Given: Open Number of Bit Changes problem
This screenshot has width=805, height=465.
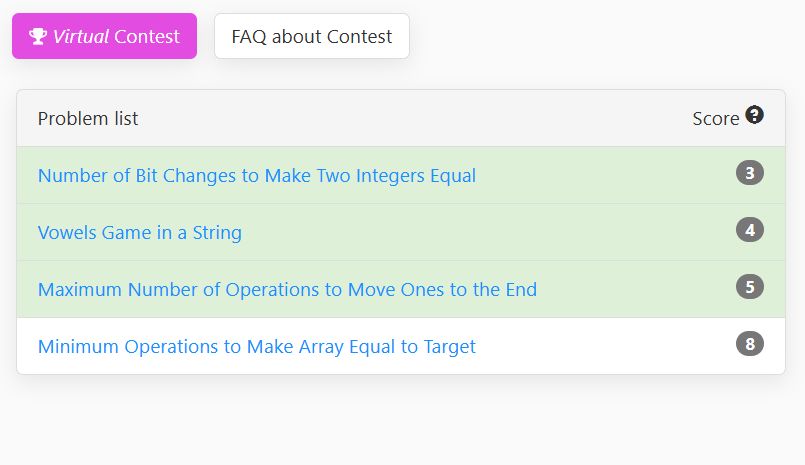Looking at the screenshot, I should [257, 176].
